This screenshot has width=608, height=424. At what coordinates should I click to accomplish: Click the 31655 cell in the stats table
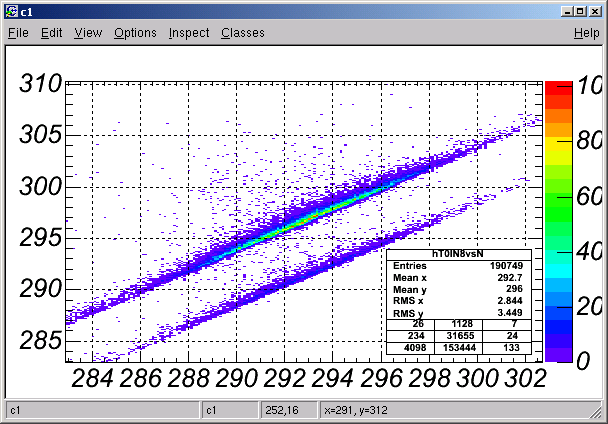(x=459, y=336)
